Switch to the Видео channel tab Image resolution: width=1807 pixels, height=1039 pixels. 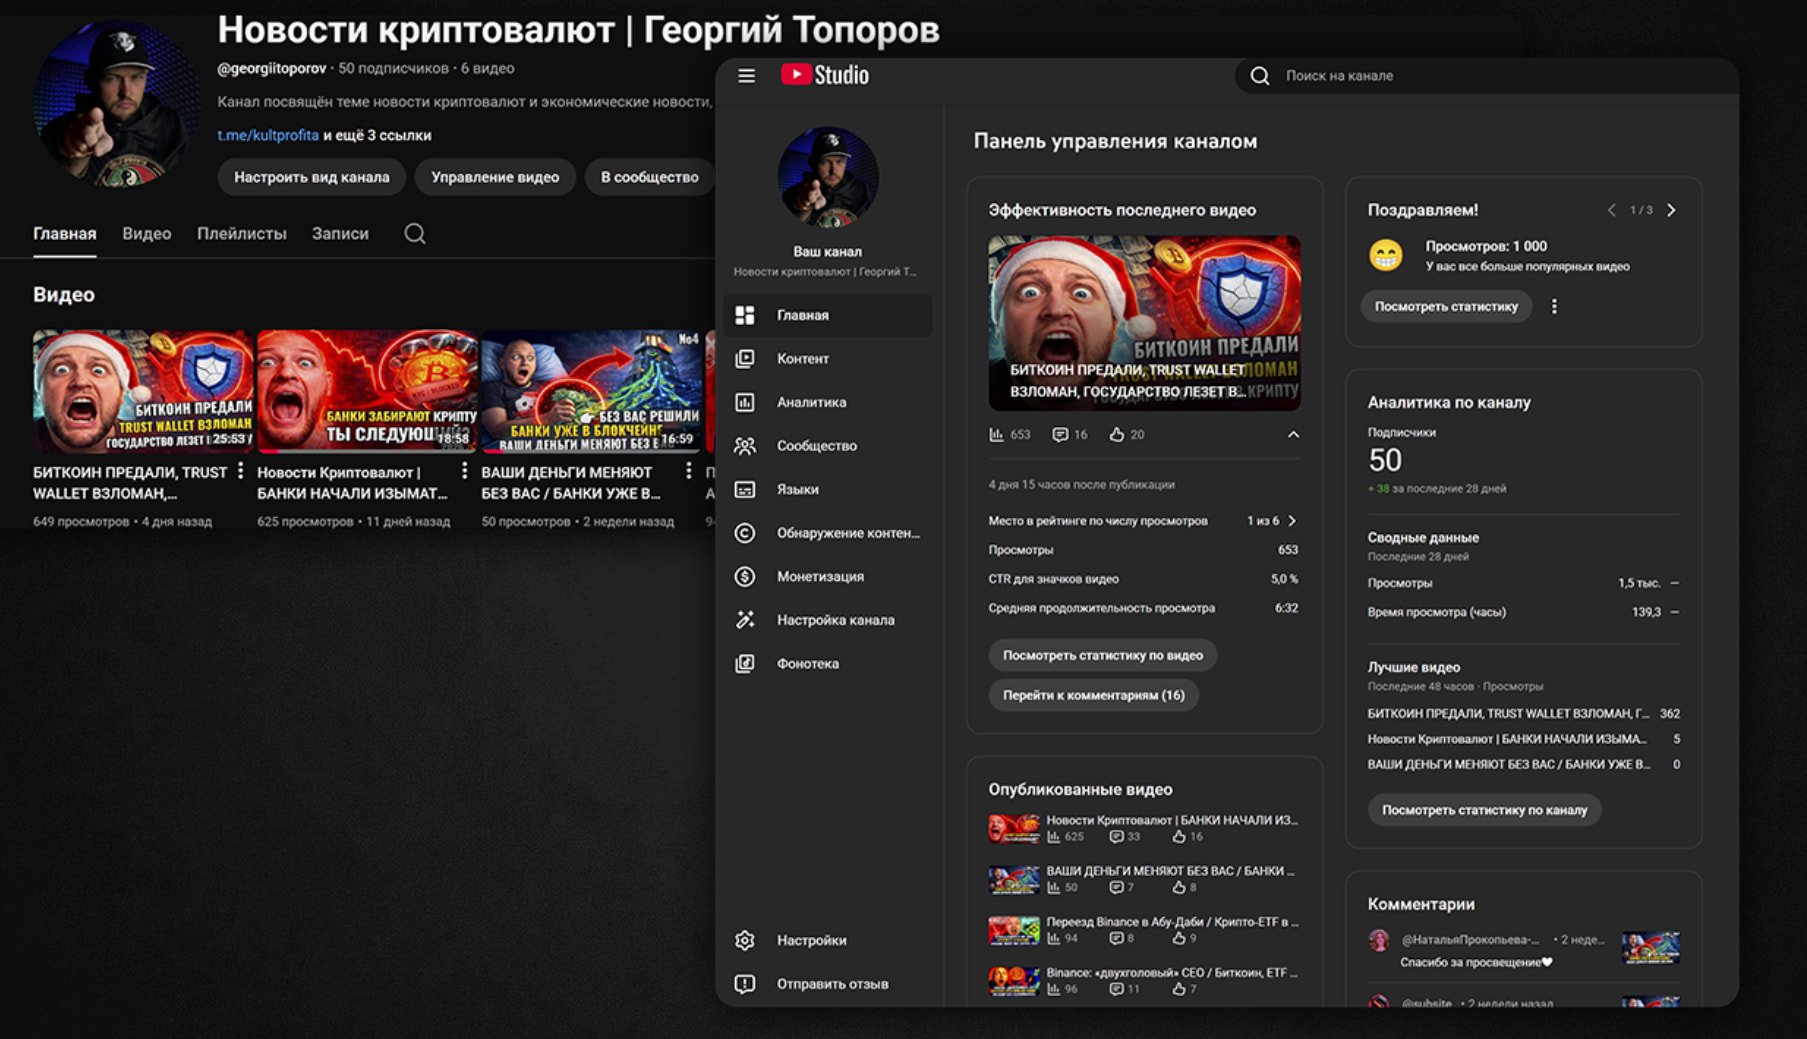(146, 234)
